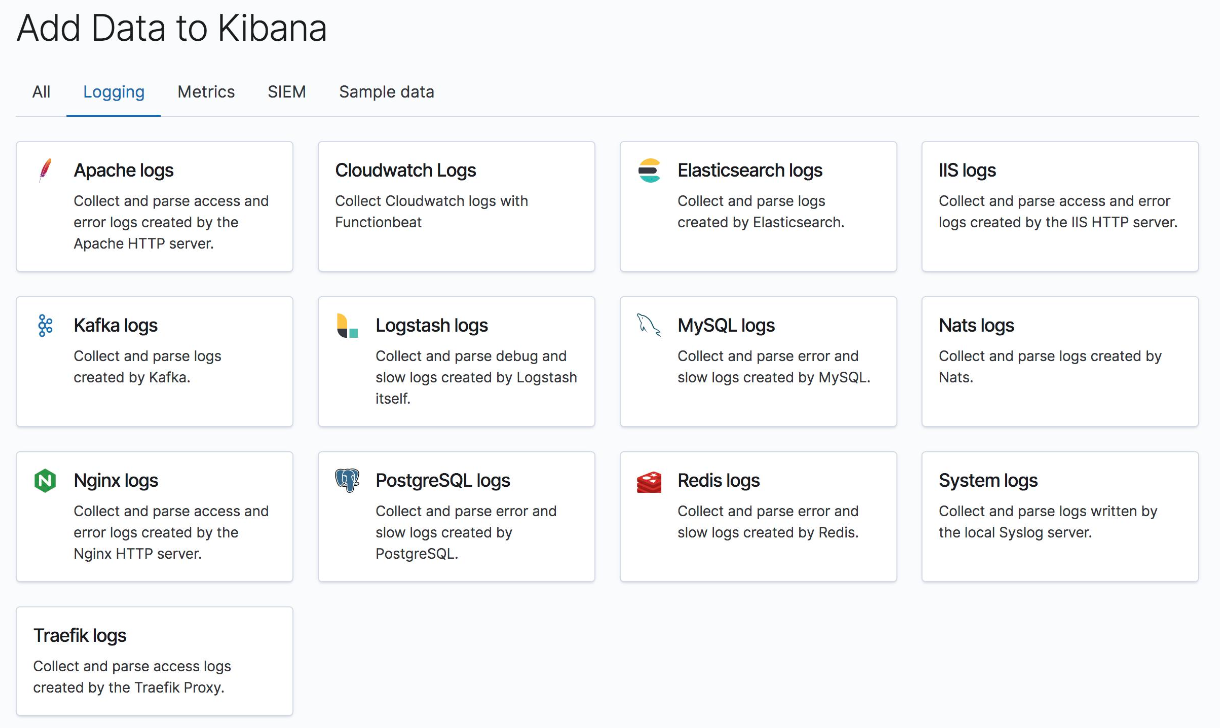Click the Nginx green hexagon icon
The width and height of the screenshot is (1220, 728).
point(45,481)
